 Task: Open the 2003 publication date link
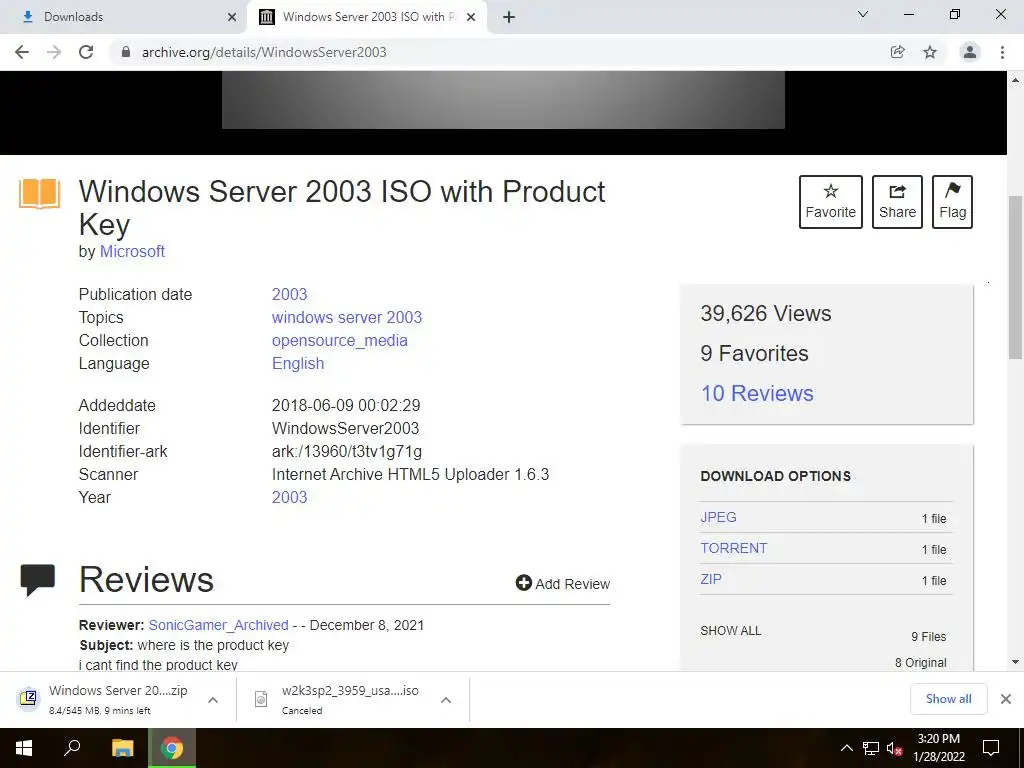289,295
